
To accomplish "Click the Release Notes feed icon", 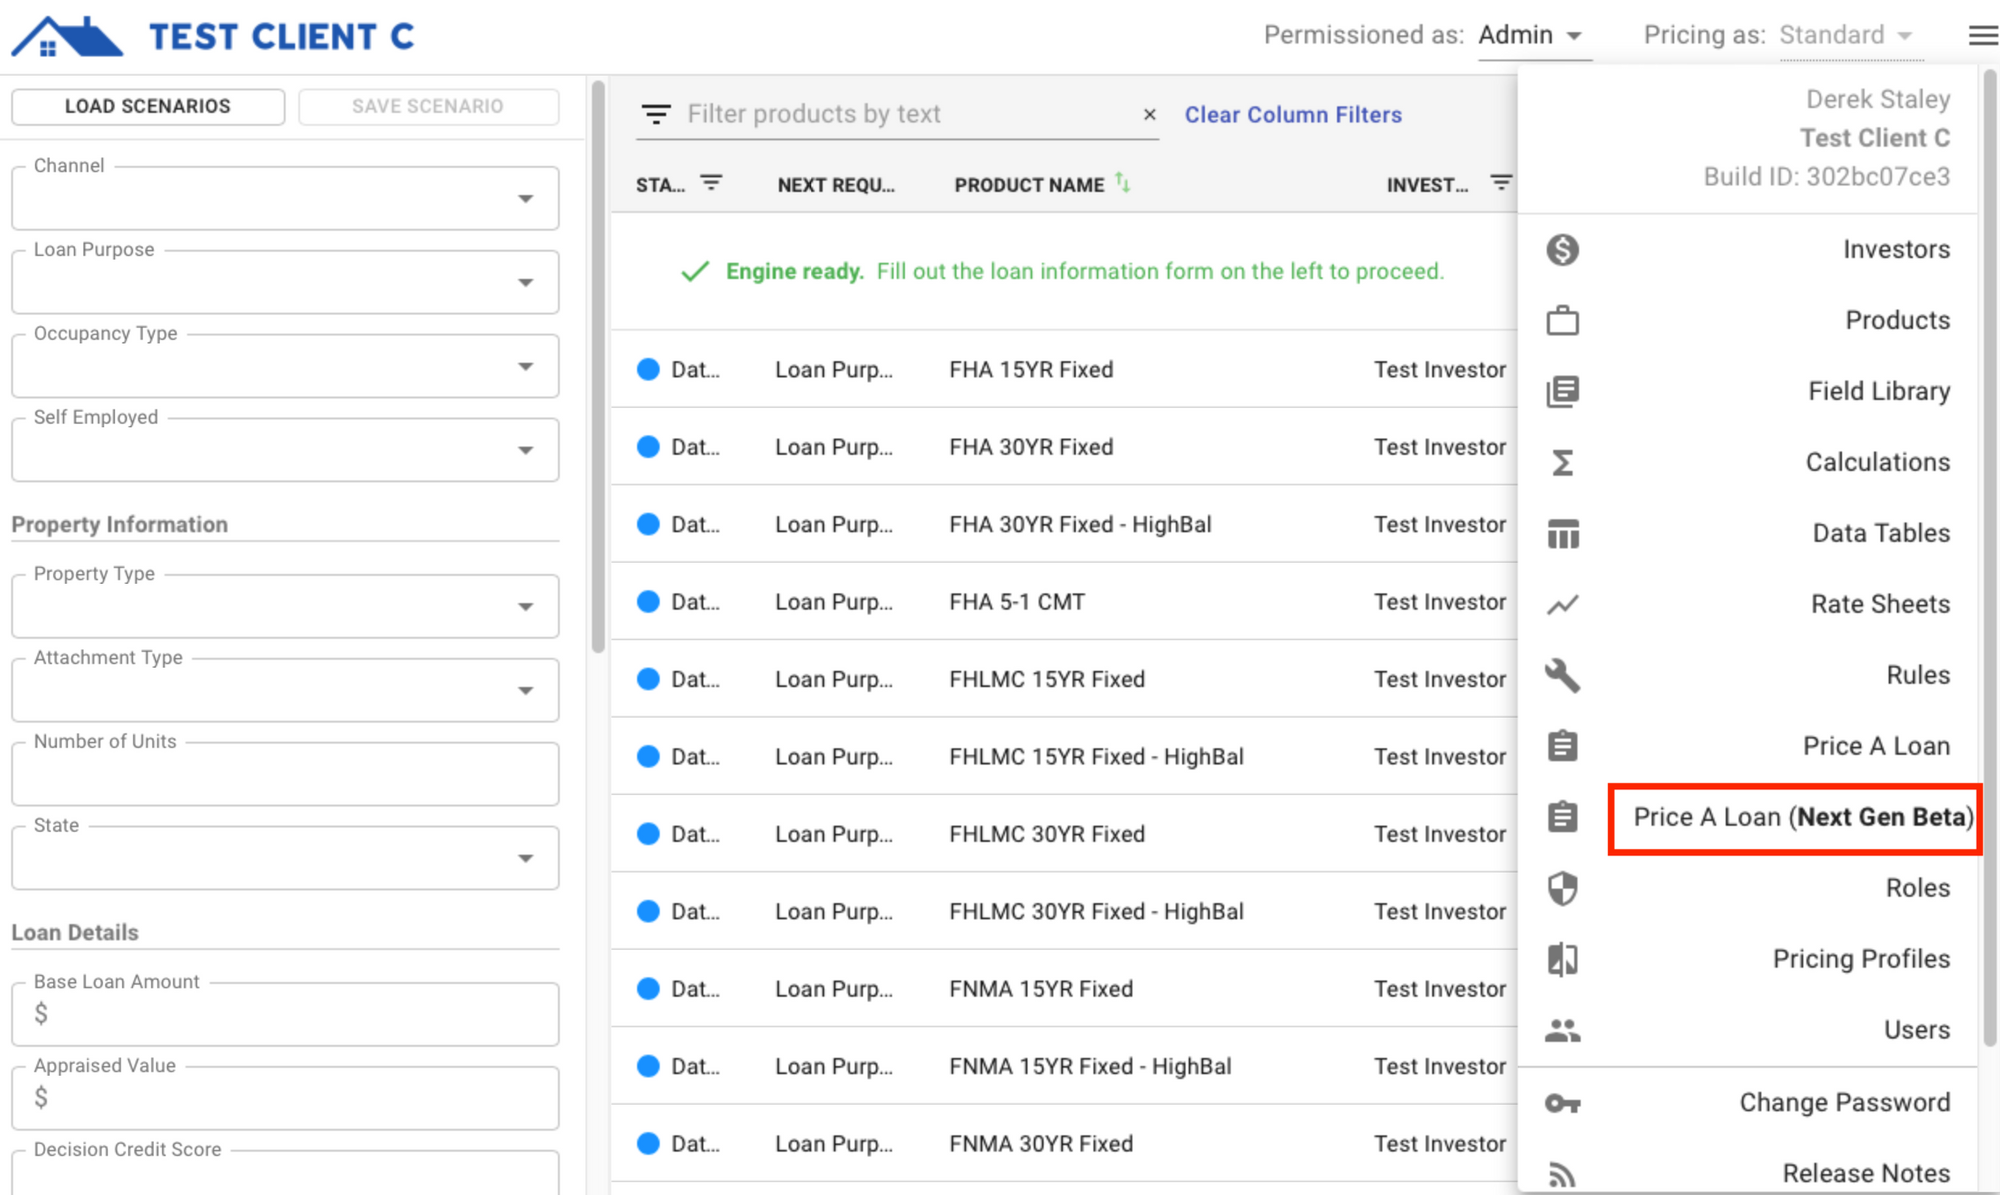I will (x=1562, y=1174).
